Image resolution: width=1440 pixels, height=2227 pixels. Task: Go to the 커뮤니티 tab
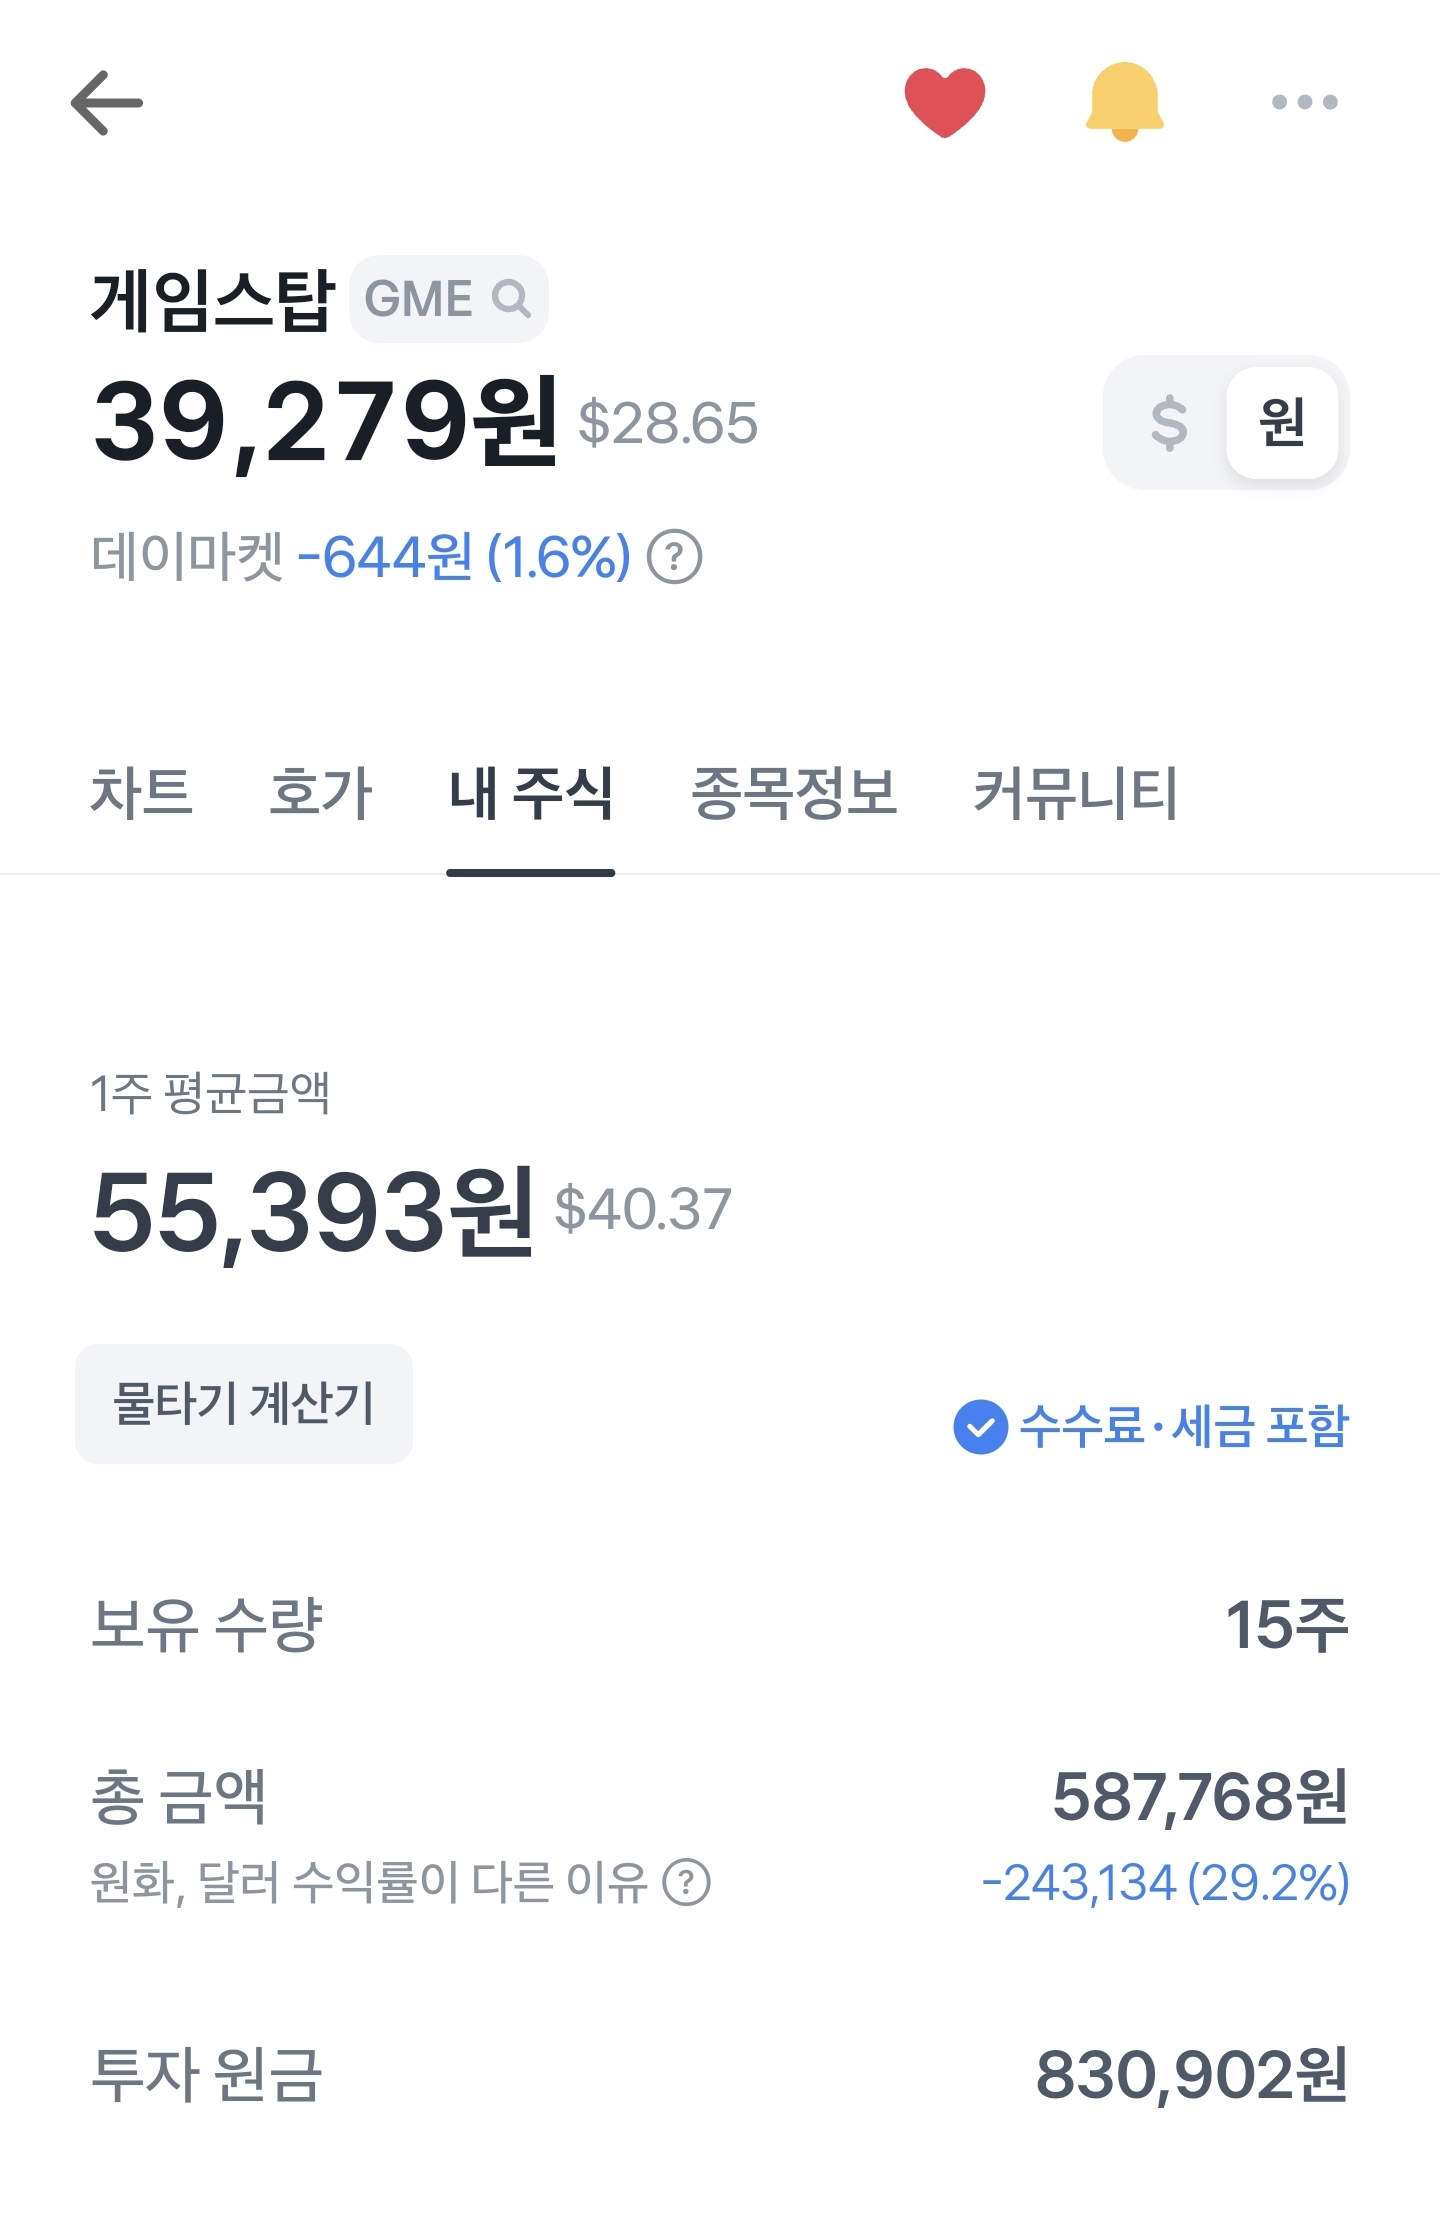(1075, 792)
